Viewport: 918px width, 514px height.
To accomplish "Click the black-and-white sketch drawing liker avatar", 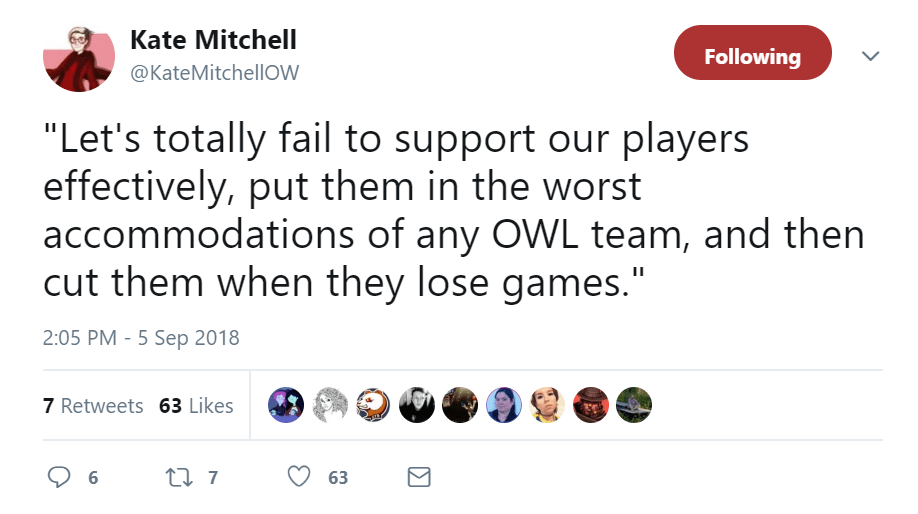I will (x=330, y=405).
